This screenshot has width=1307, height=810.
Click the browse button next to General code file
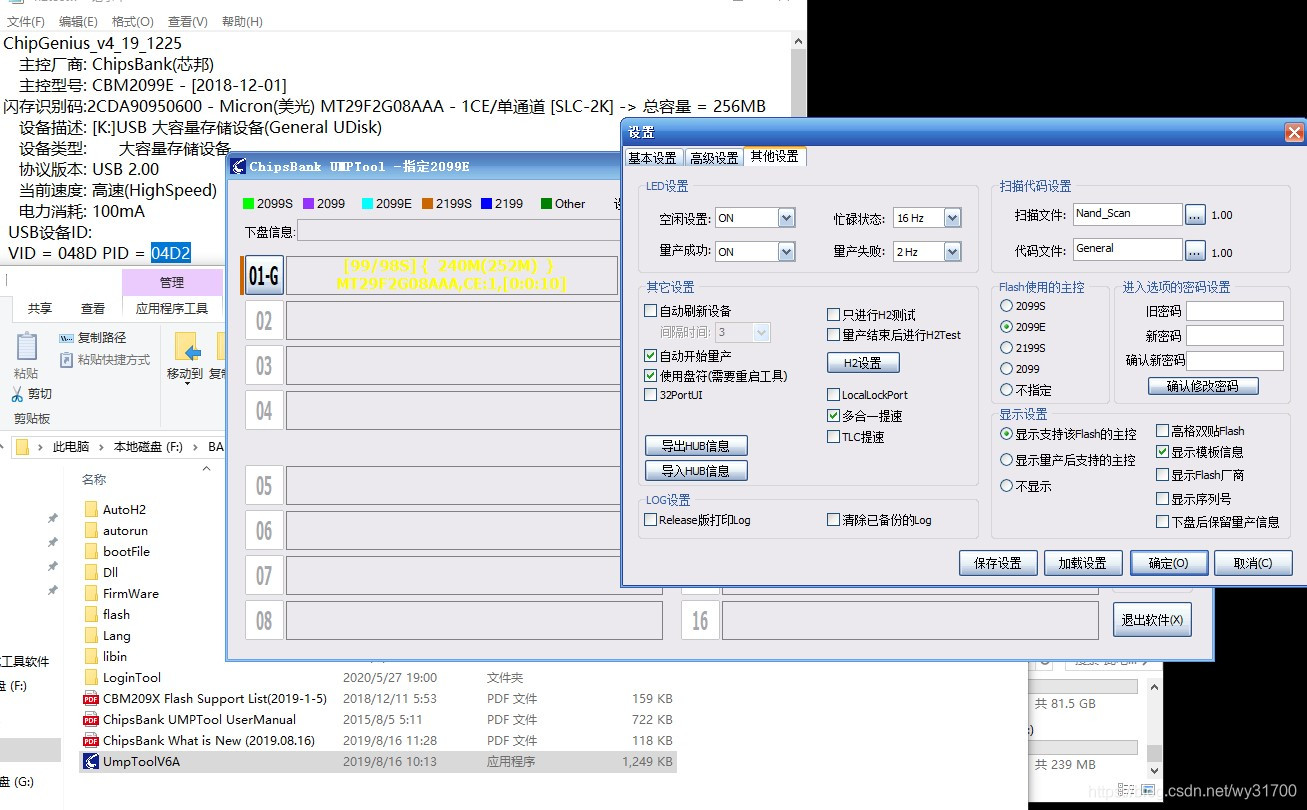coord(1195,249)
